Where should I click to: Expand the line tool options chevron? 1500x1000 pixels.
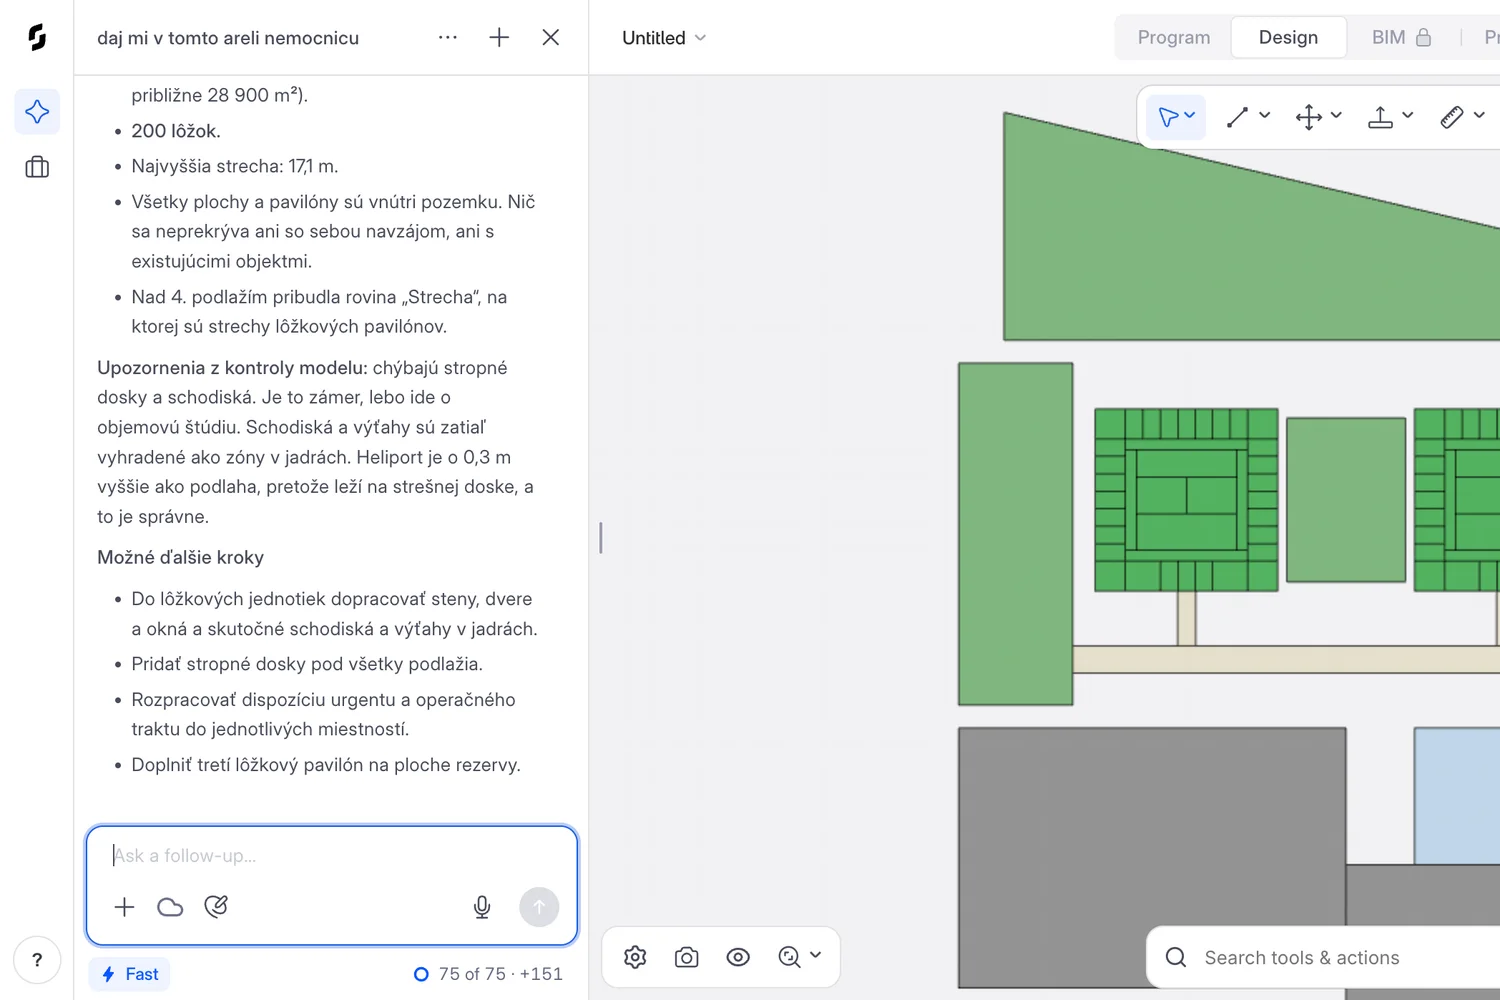coord(1265,116)
